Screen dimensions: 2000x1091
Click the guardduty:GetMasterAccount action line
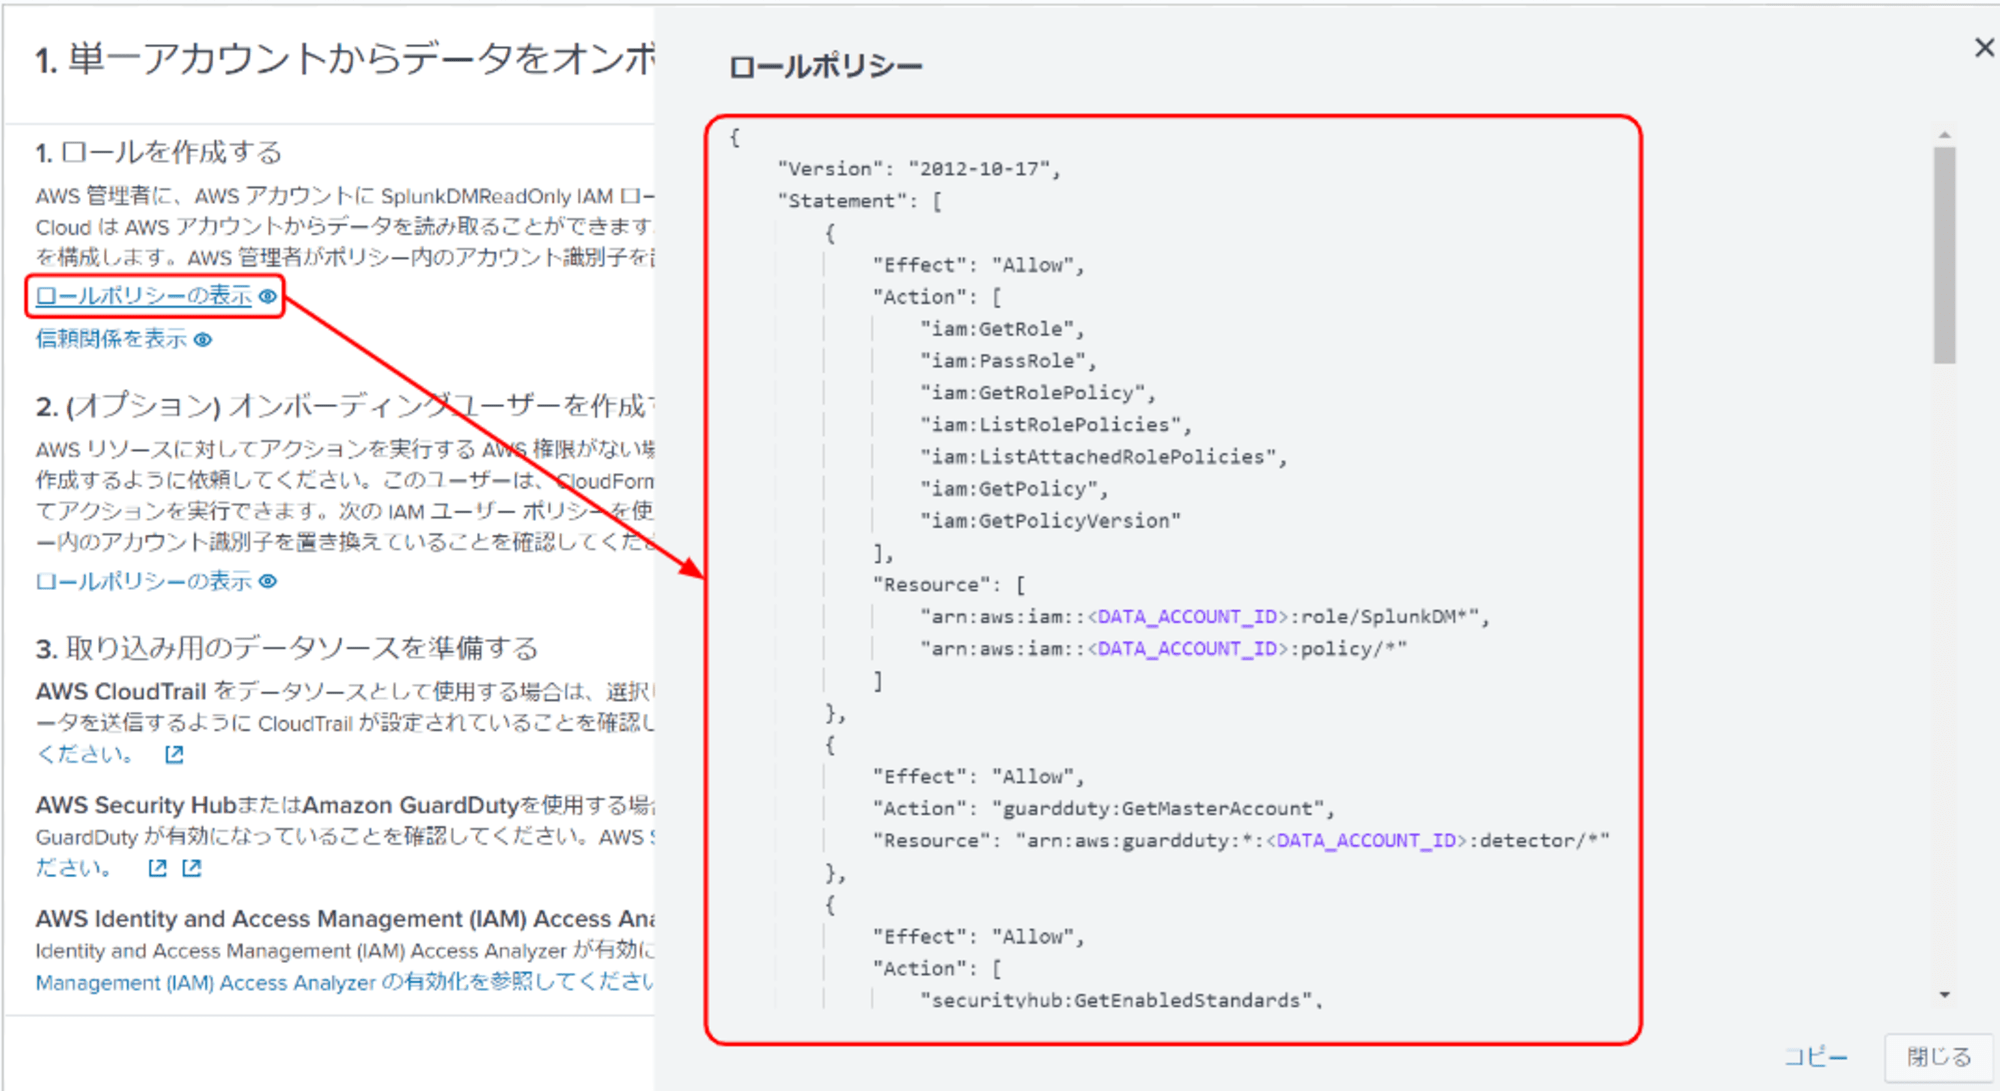(1104, 809)
